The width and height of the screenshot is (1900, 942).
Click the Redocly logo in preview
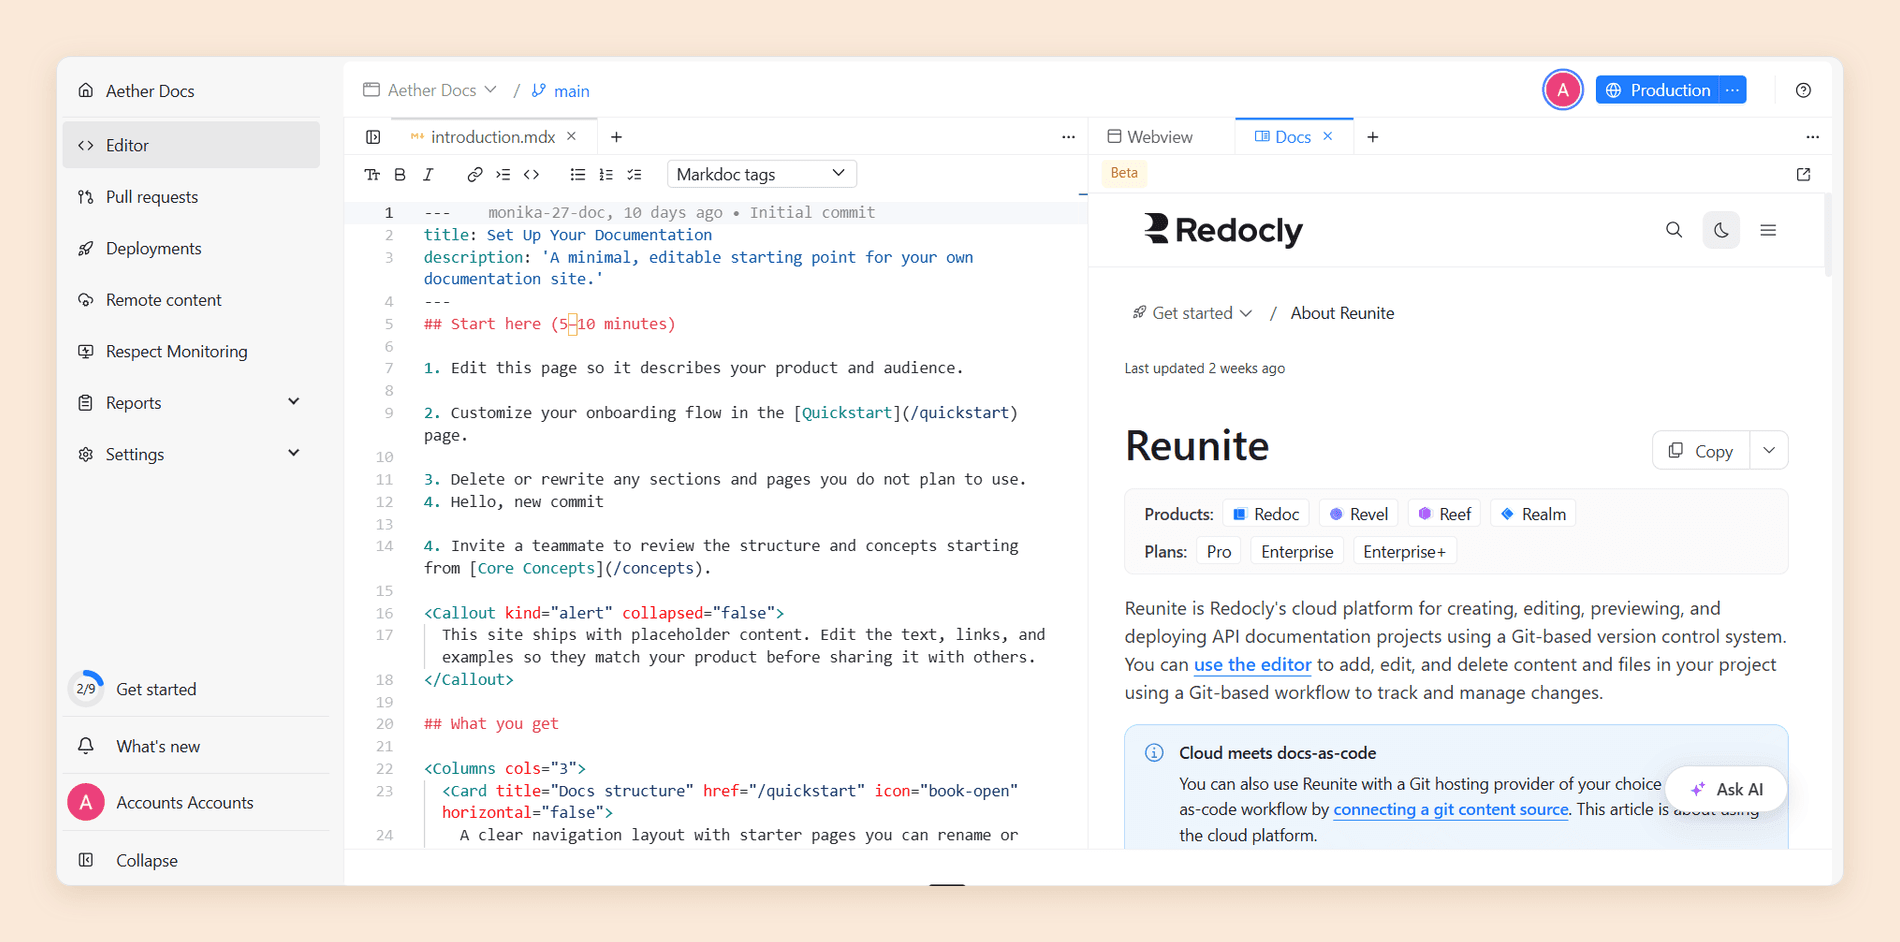coord(1223,230)
